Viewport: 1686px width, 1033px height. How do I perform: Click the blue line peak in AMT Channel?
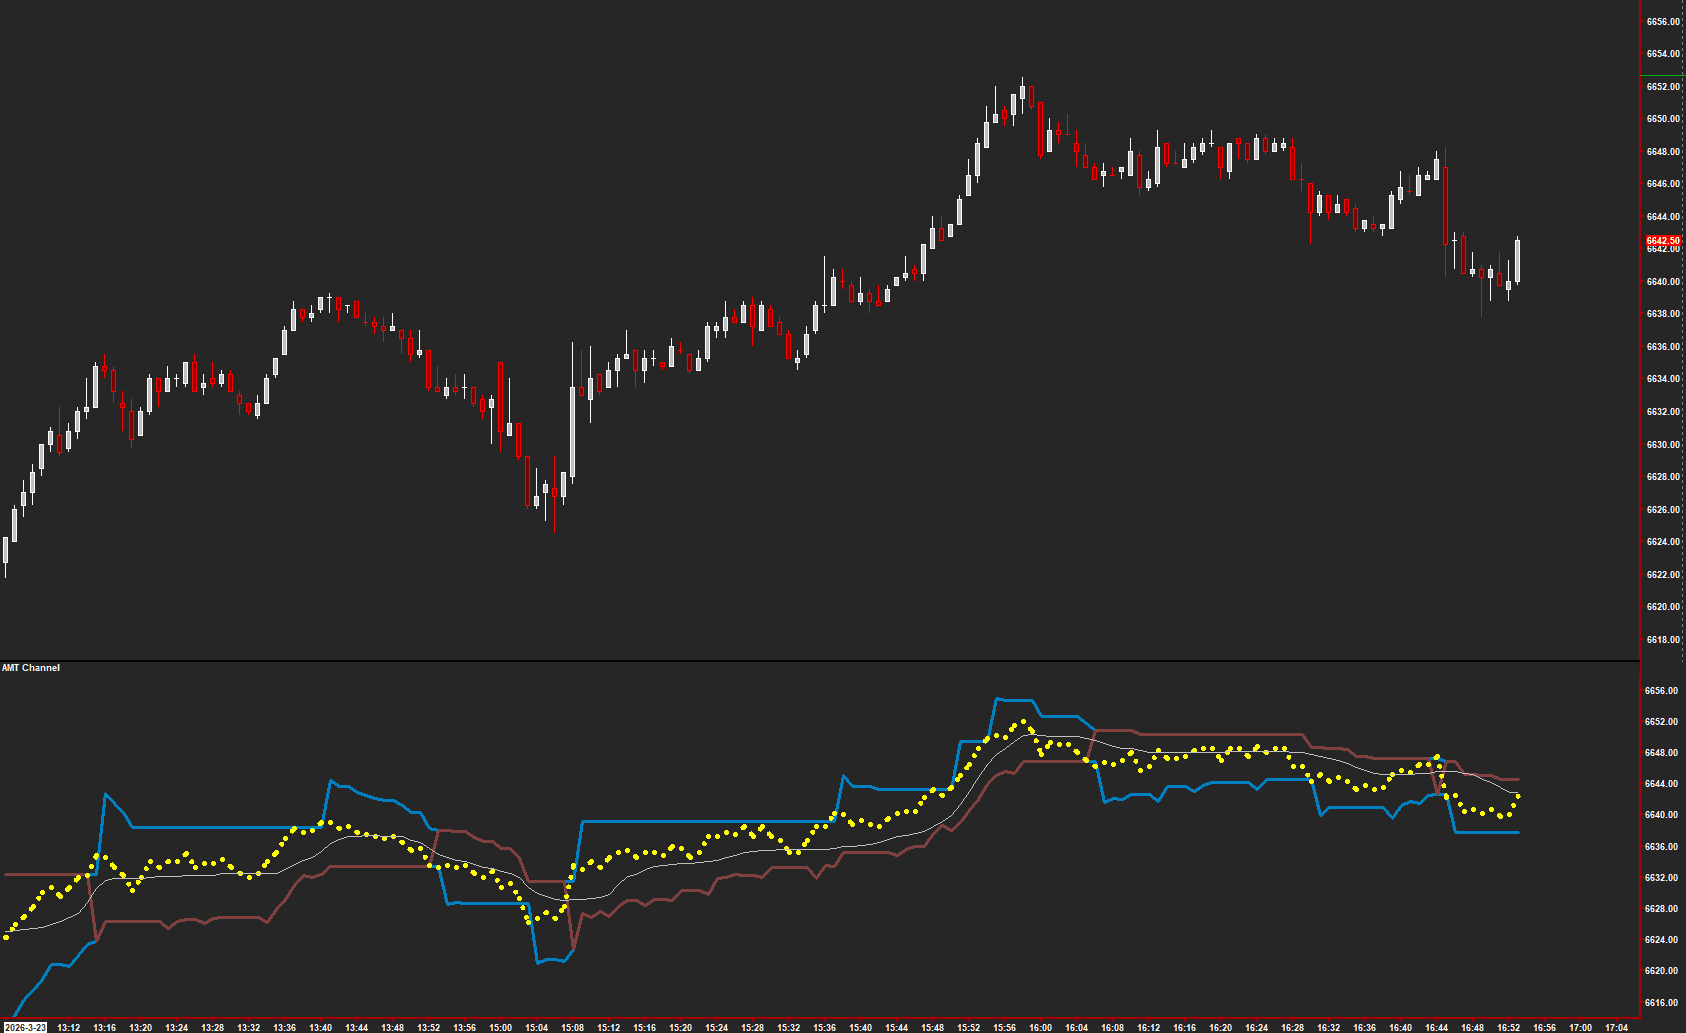[x=998, y=699]
